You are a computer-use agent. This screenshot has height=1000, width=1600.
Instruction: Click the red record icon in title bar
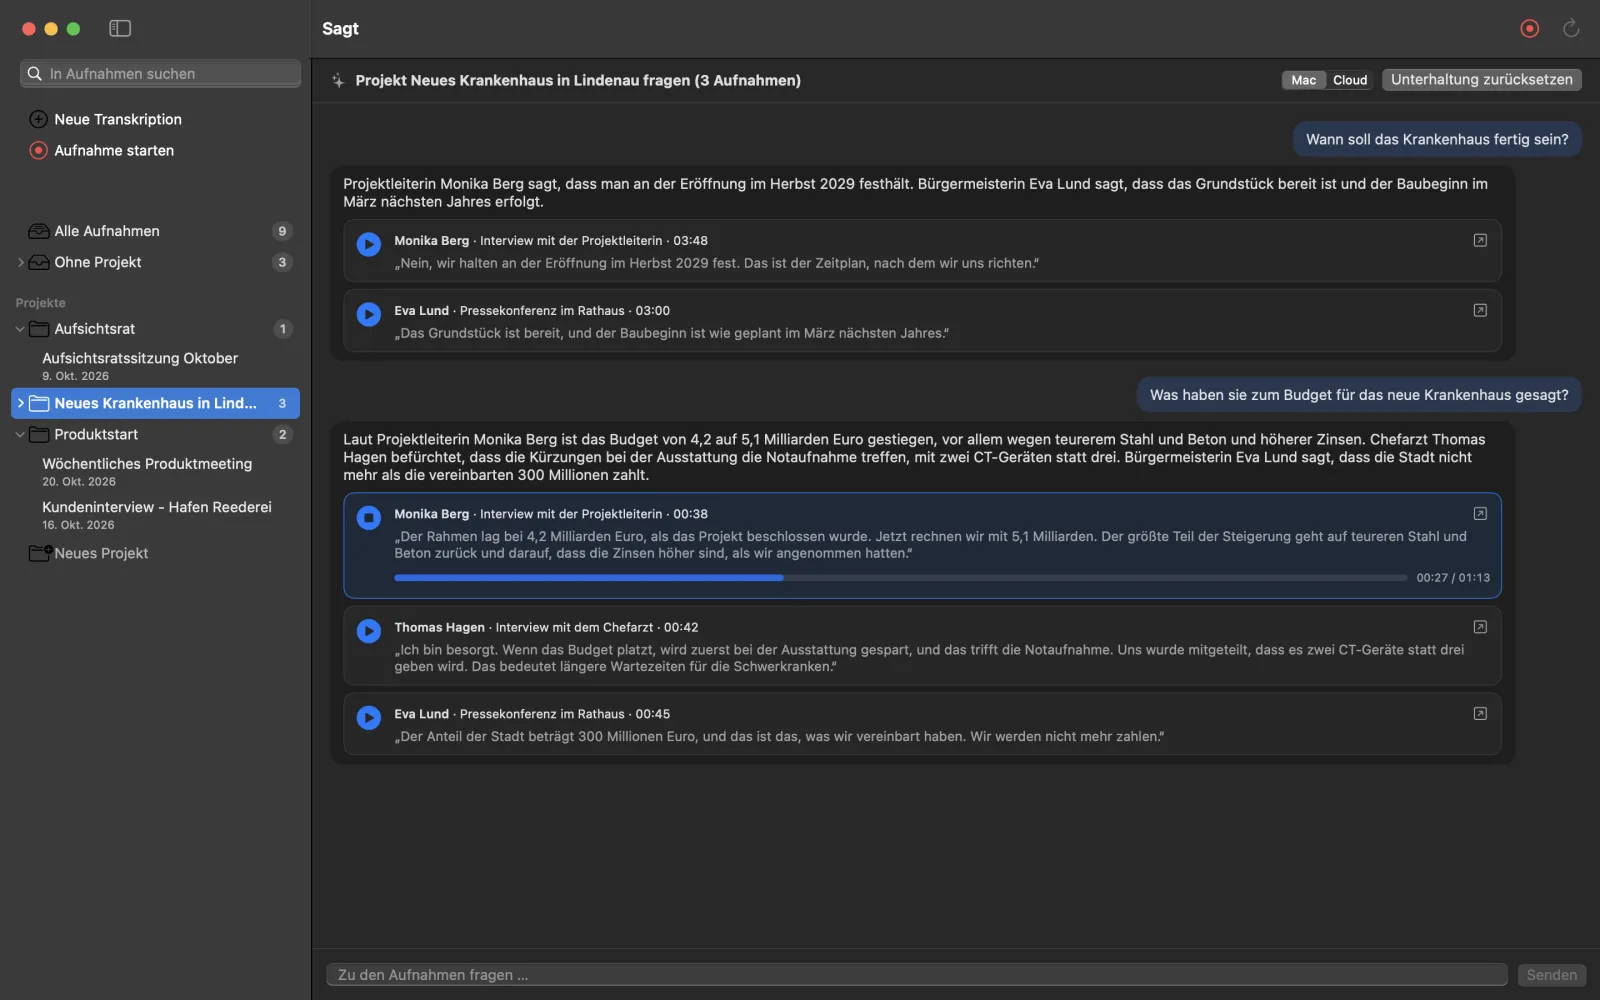click(x=1529, y=29)
